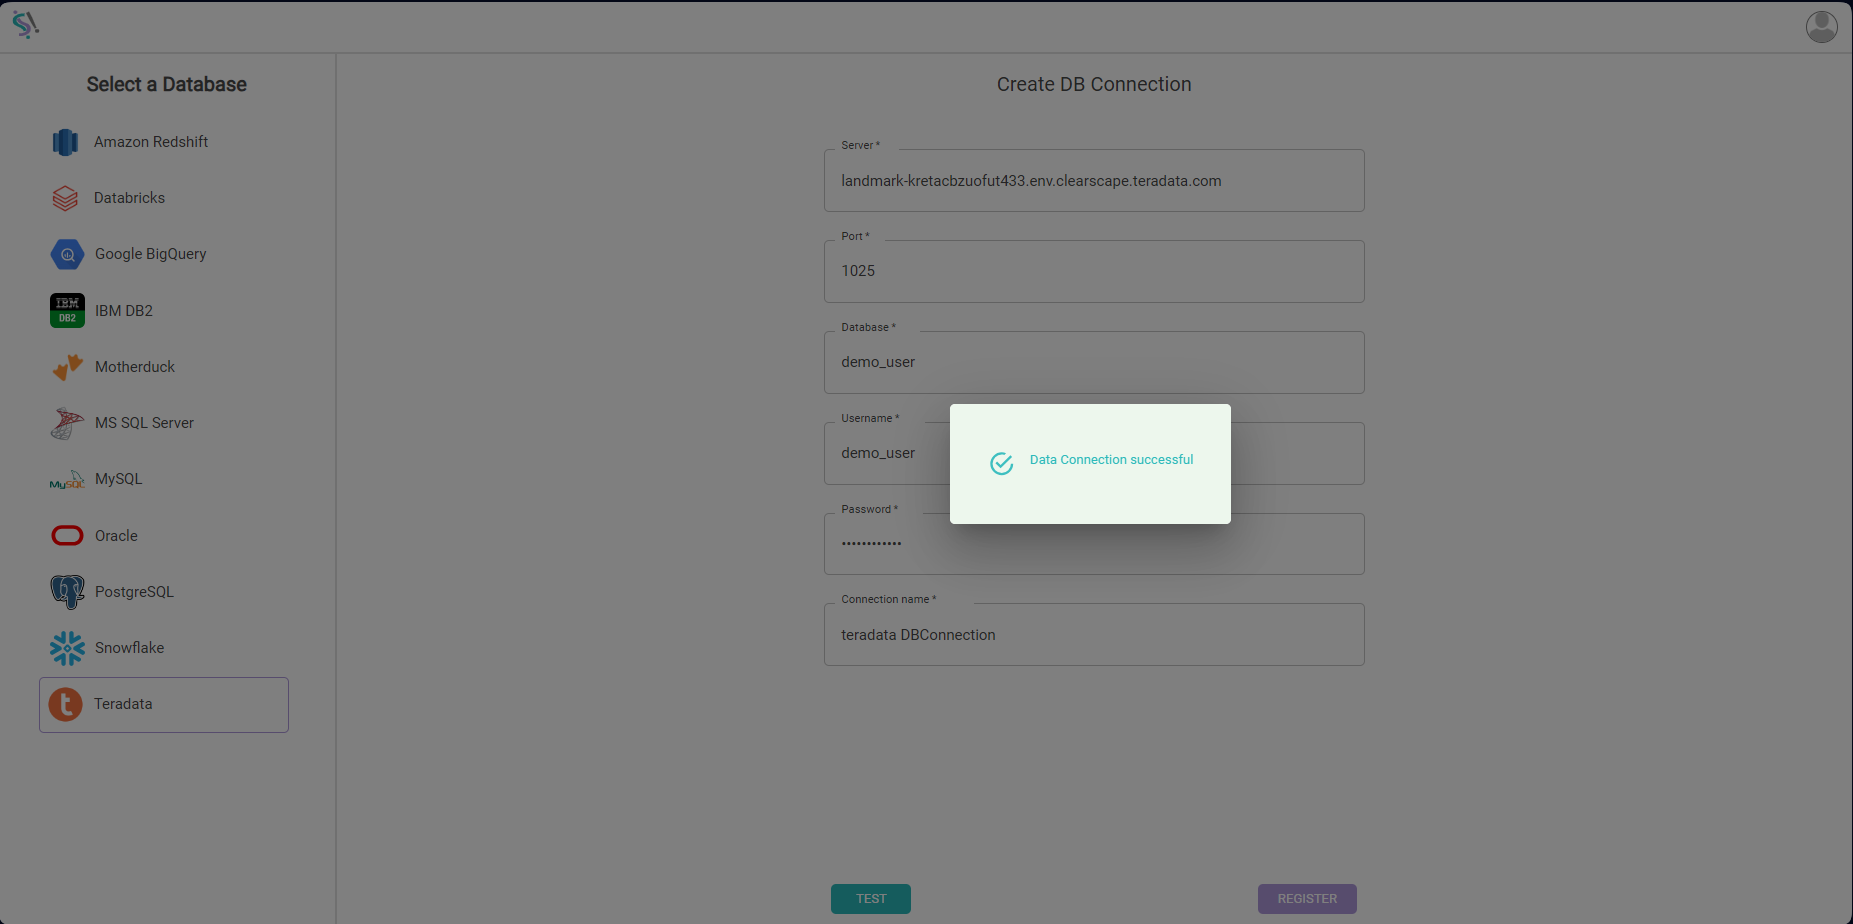Image resolution: width=1853 pixels, height=924 pixels.
Task: Click the success checkmark icon in popup
Action: coord(1001,463)
